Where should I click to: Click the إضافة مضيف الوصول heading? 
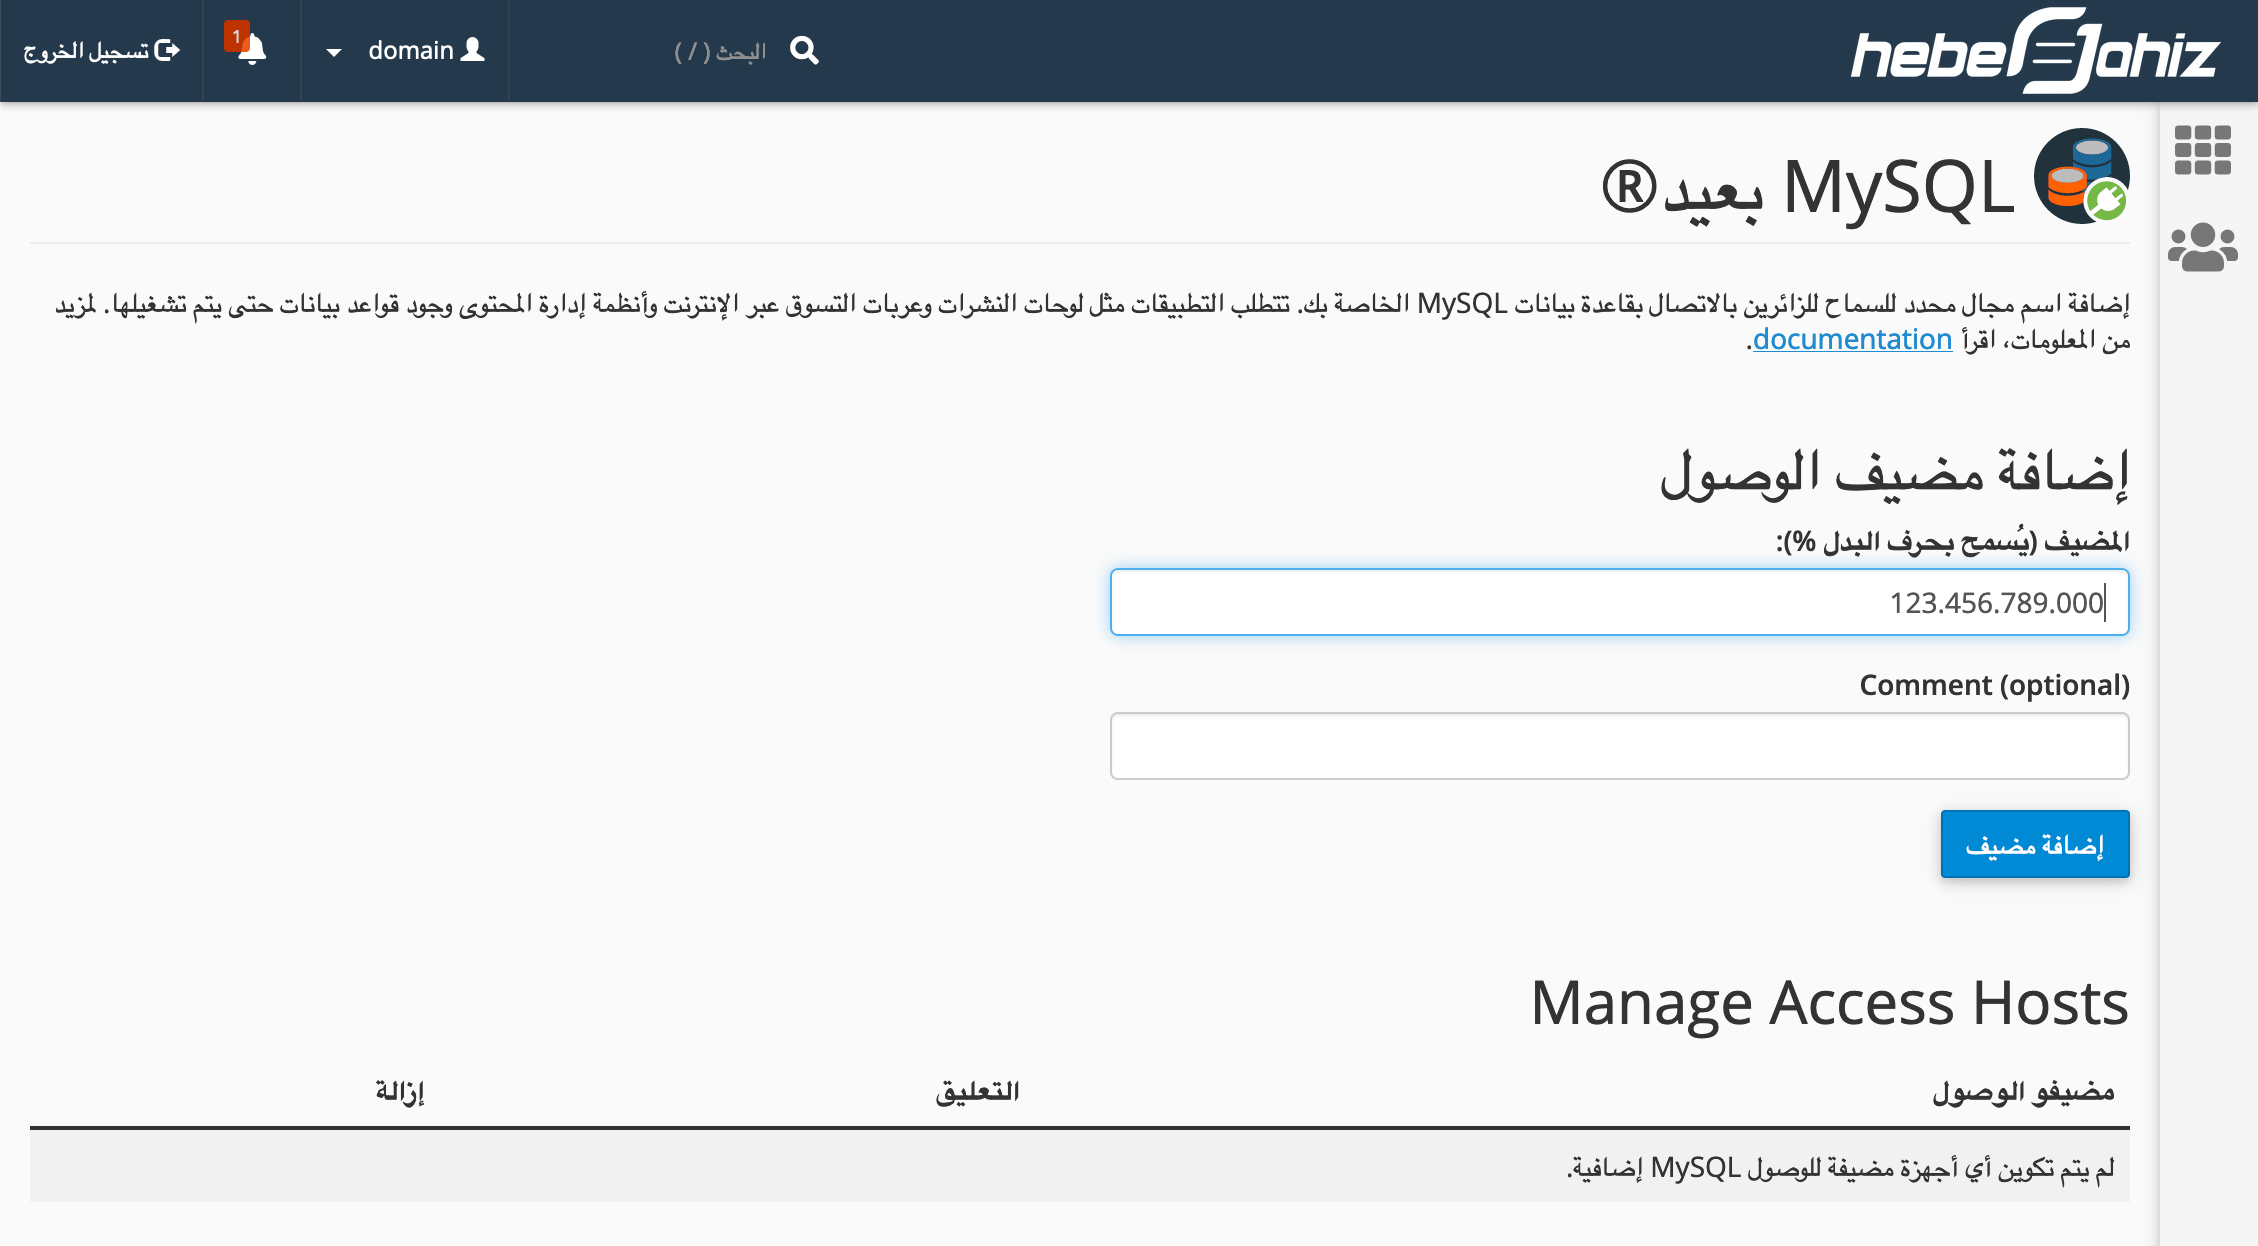1894,473
